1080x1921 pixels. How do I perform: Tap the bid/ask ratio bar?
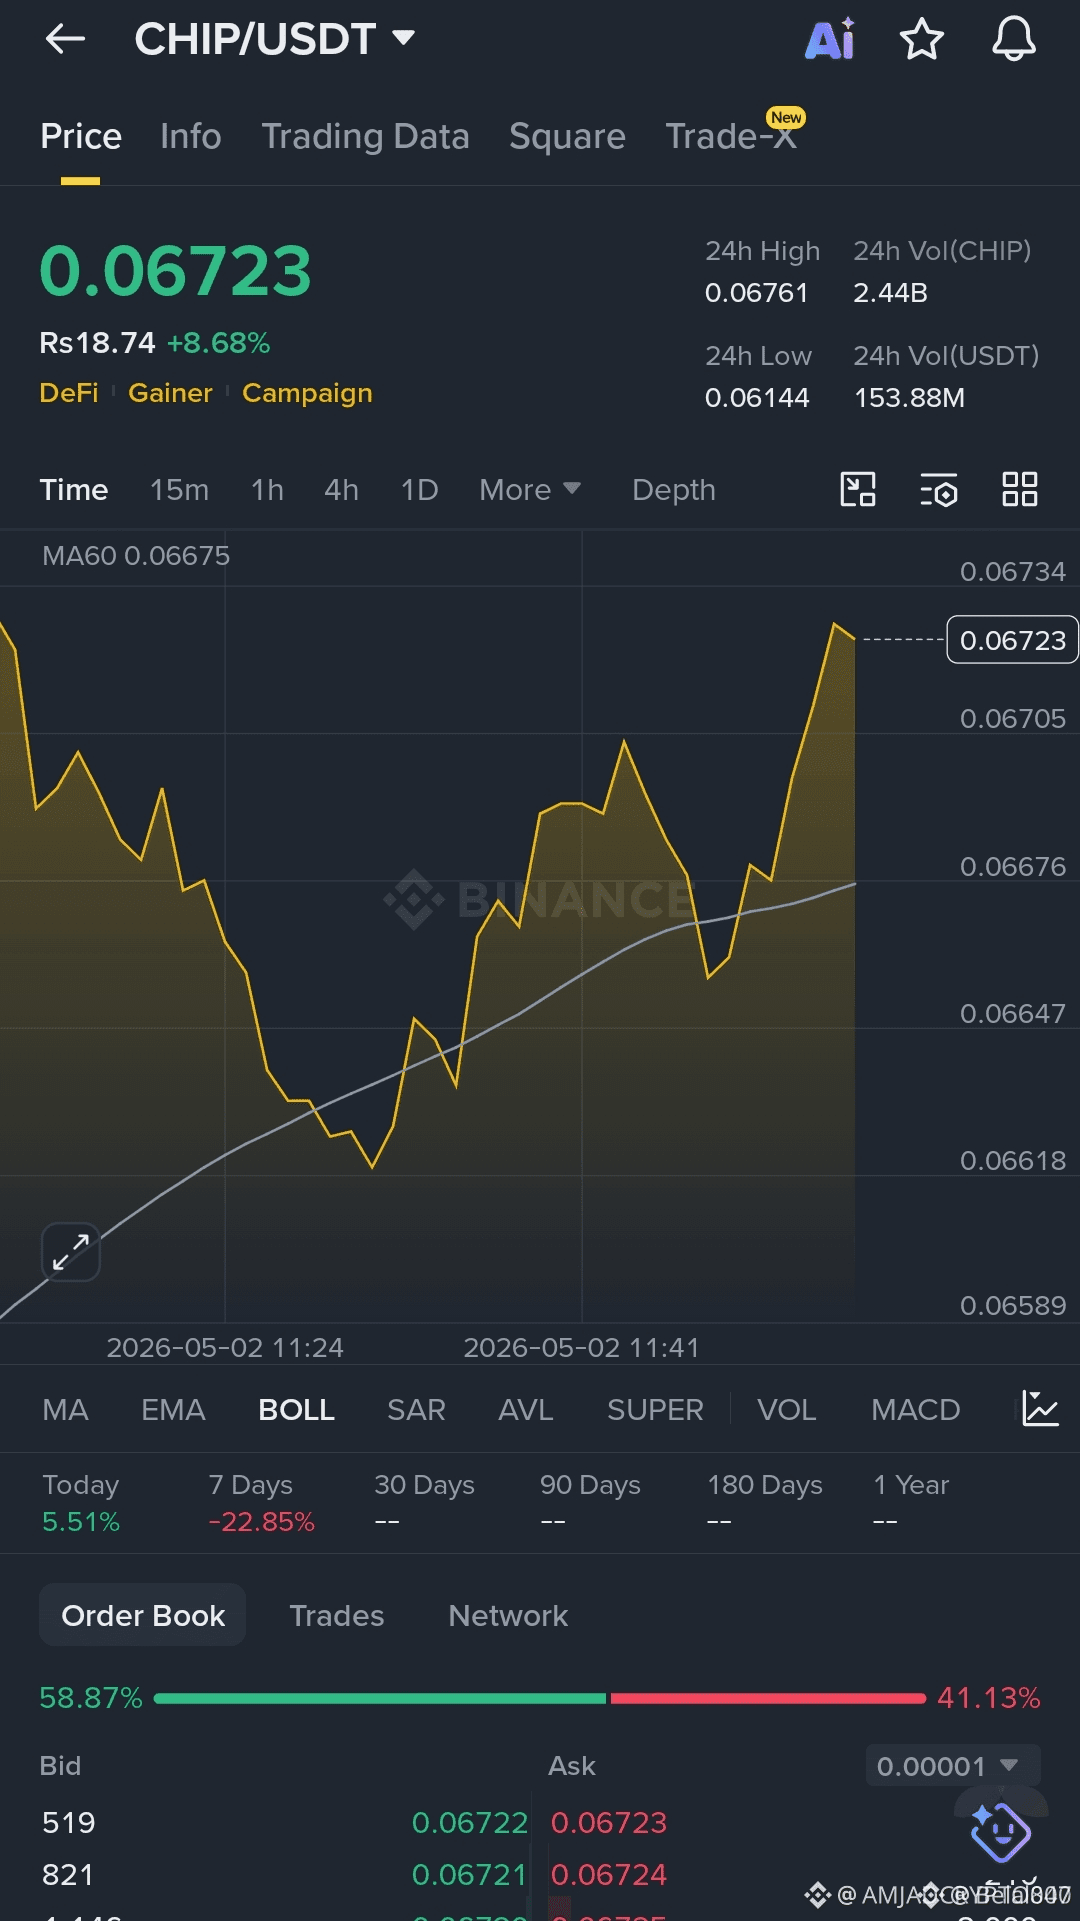[540, 1698]
